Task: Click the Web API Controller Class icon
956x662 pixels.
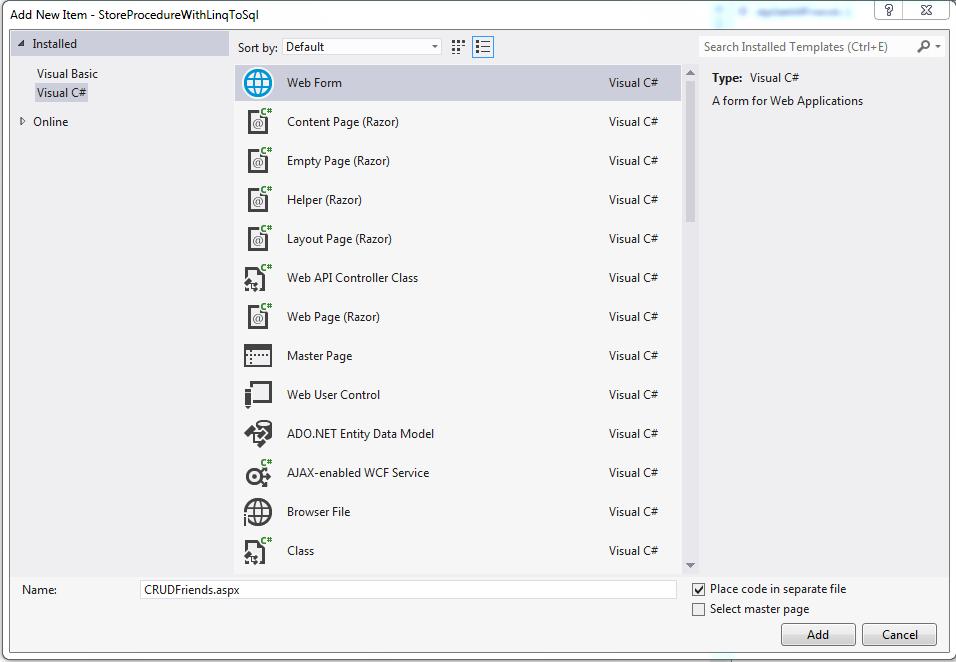Action: pos(258,277)
